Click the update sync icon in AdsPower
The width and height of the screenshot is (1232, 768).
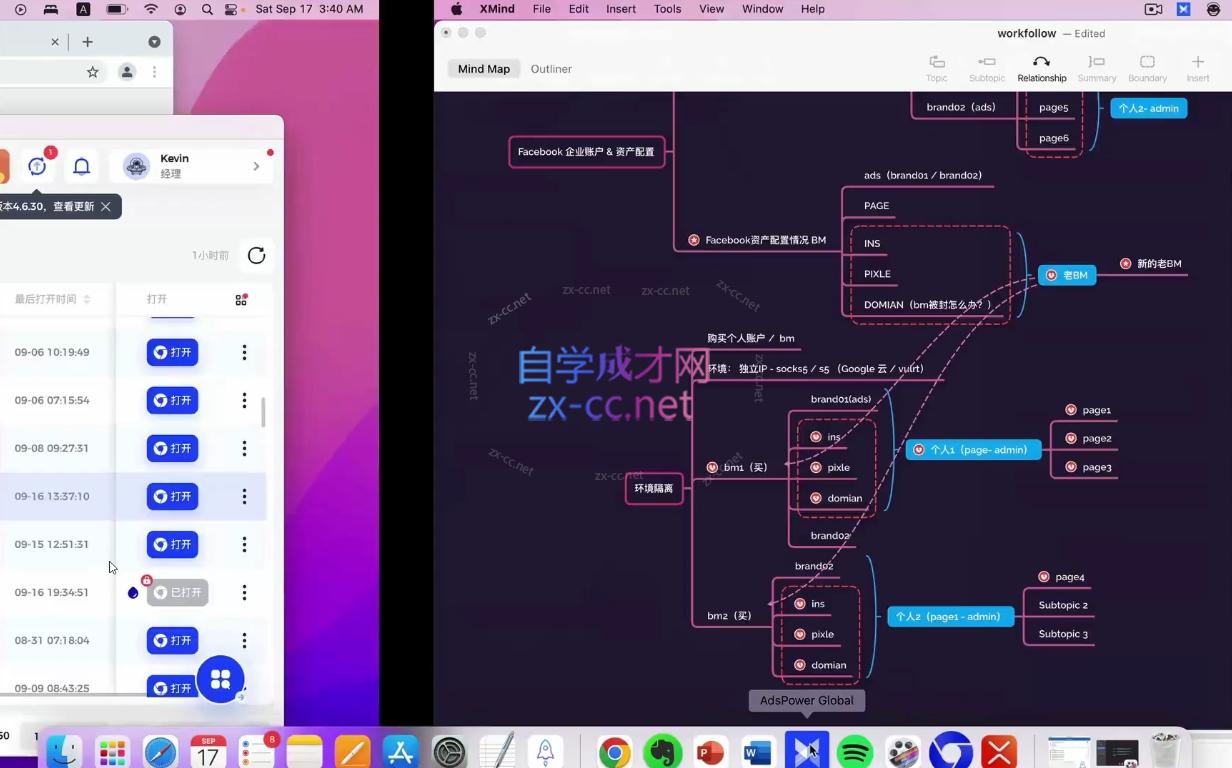click(x=37, y=166)
